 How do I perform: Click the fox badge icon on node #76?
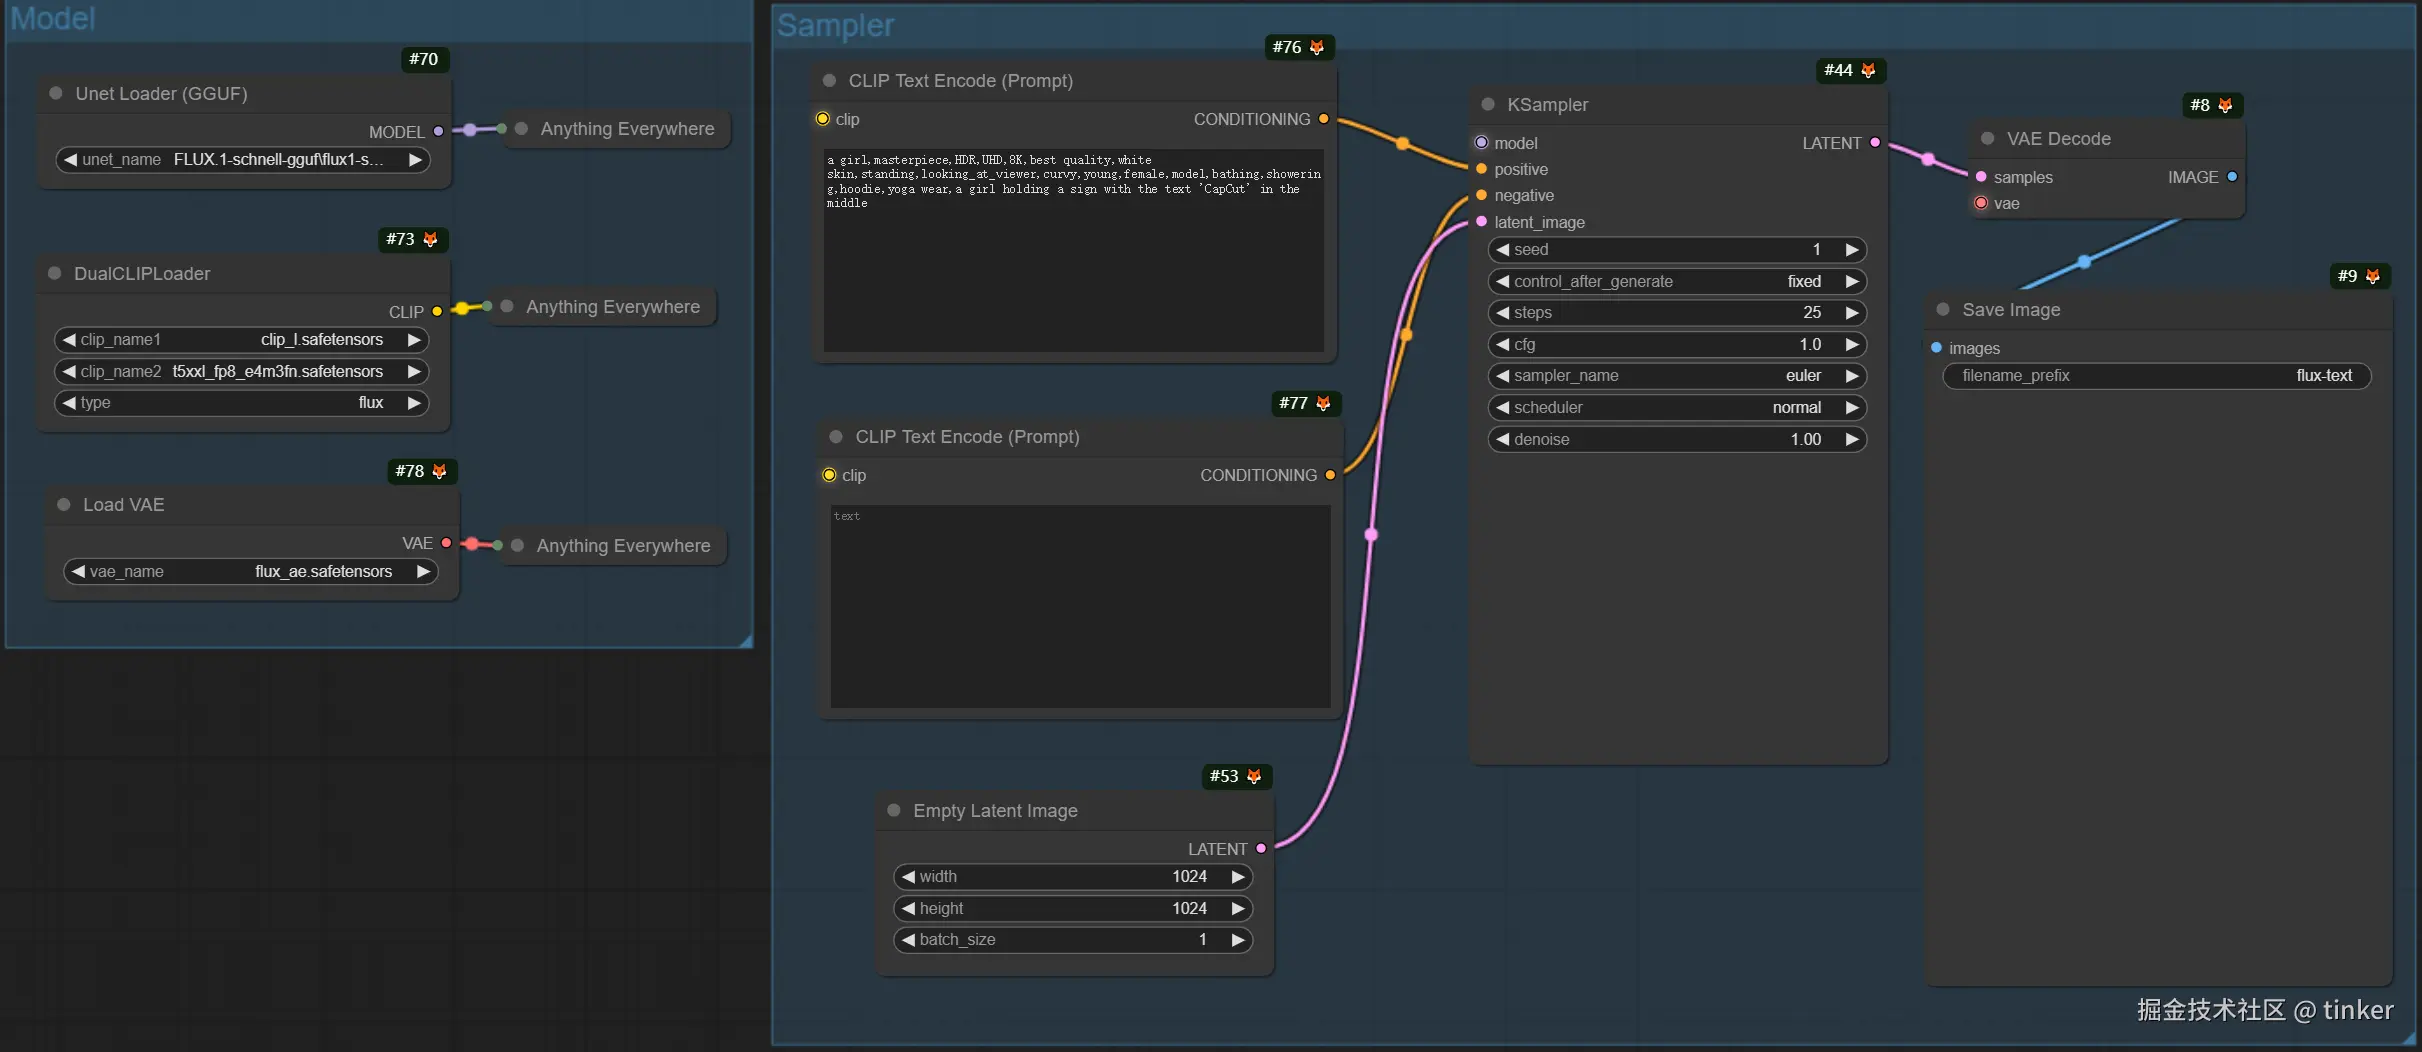click(1316, 47)
